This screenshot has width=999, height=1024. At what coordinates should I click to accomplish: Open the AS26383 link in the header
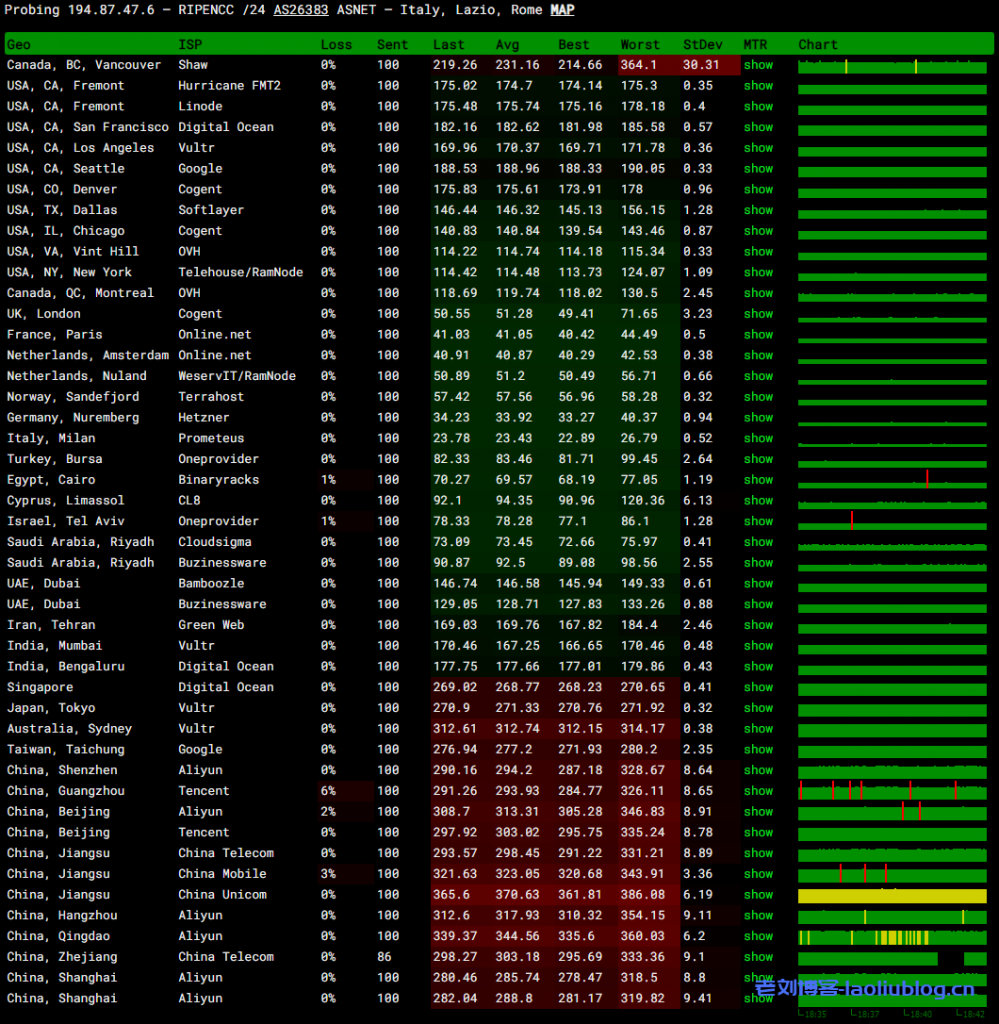pyautogui.click(x=301, y=10)
